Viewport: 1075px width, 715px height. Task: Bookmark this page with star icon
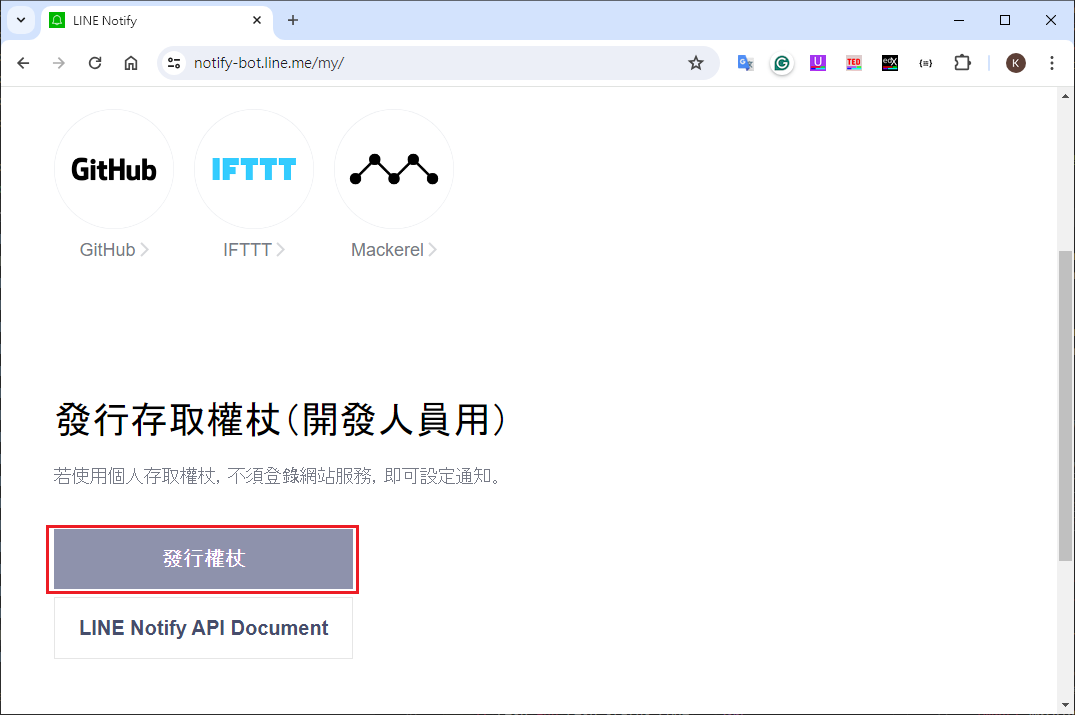(x=696, y=63)
